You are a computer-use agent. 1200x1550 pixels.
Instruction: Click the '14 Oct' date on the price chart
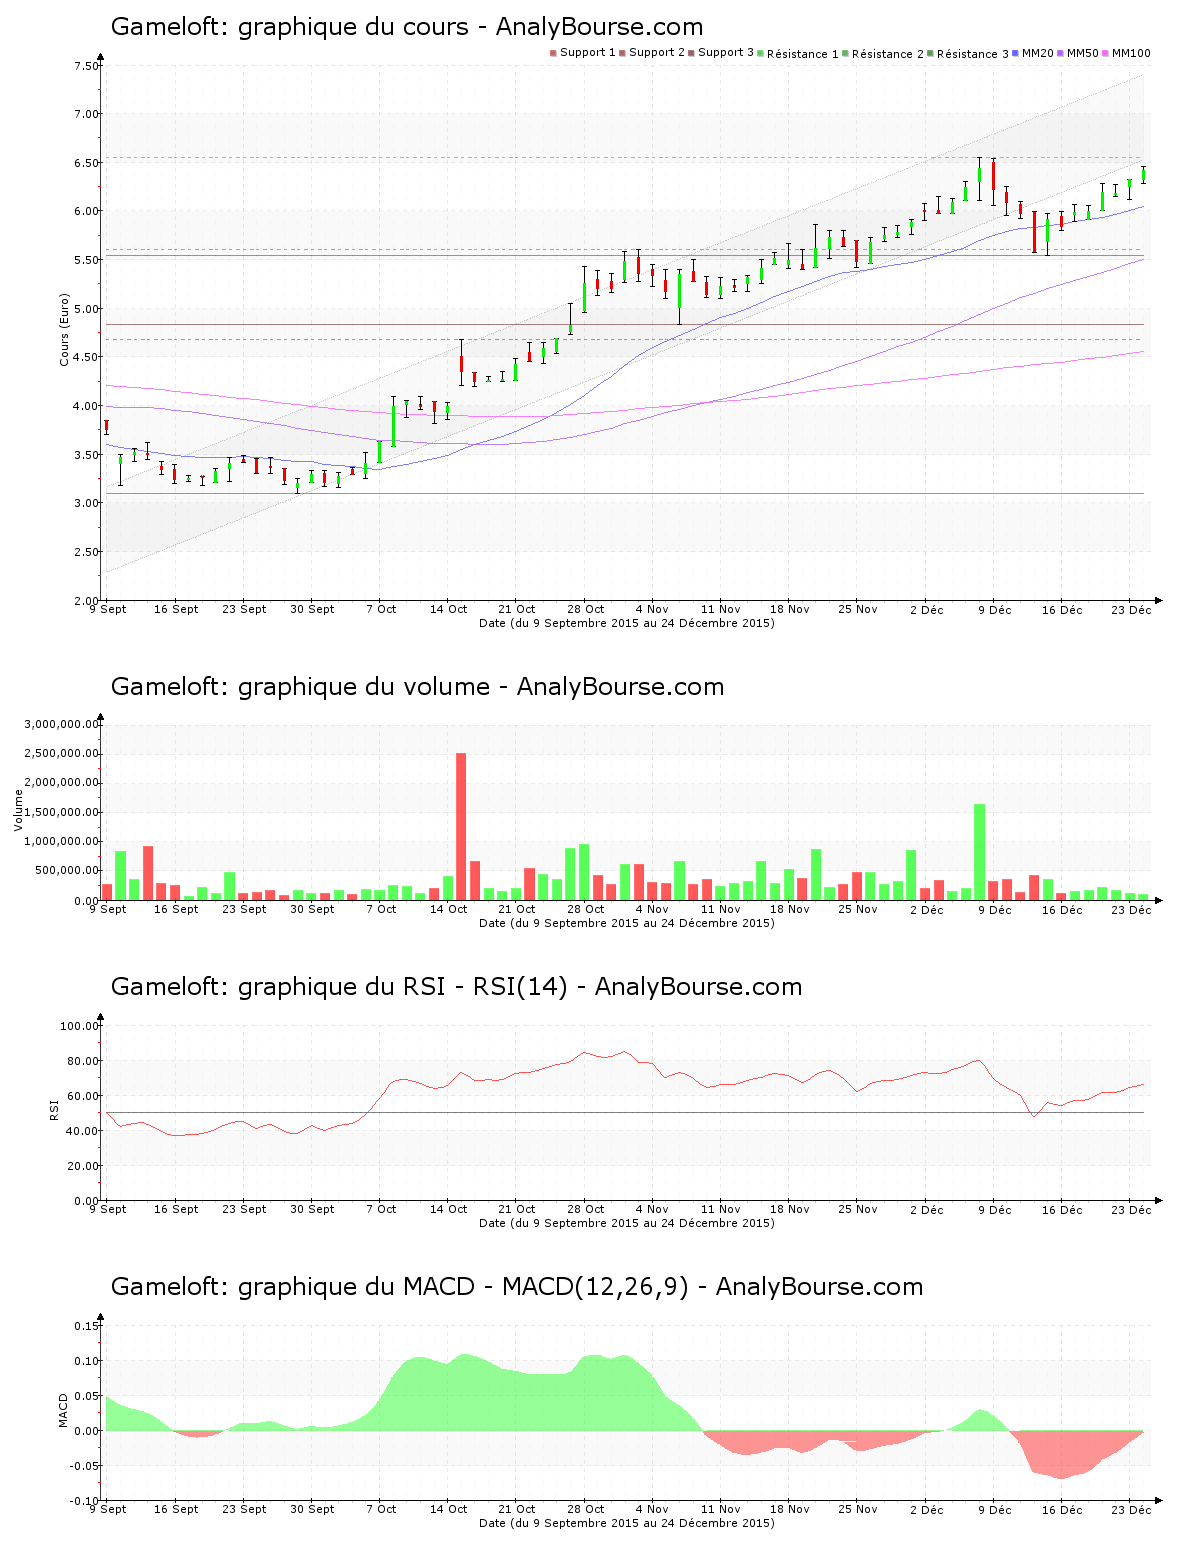pos(449,609)
